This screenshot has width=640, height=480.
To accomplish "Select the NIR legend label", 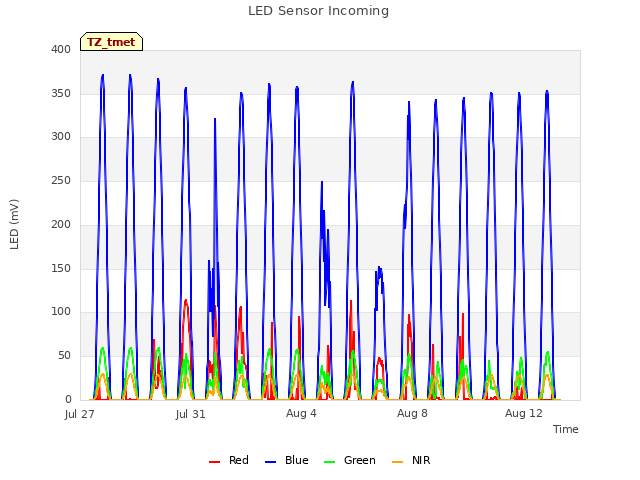I will (421, 460).
